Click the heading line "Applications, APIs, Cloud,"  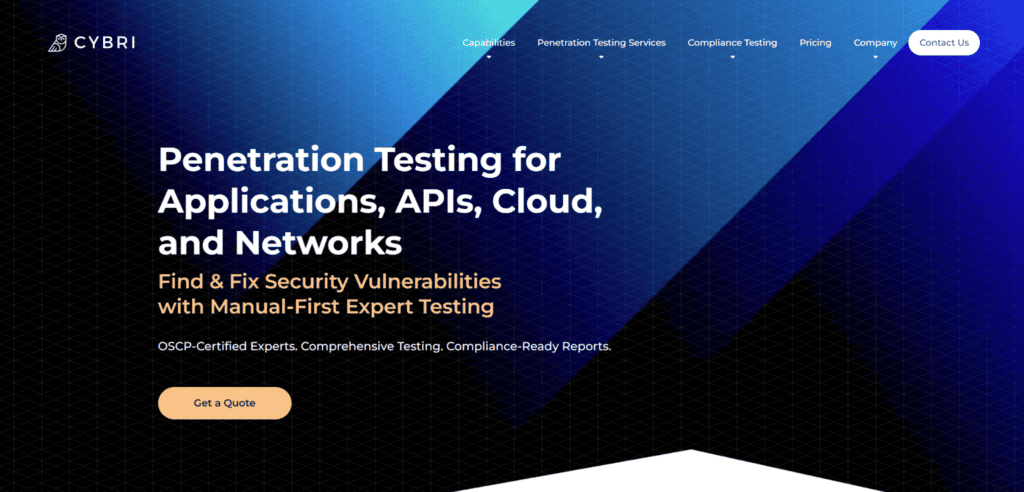tap(380, 202)
